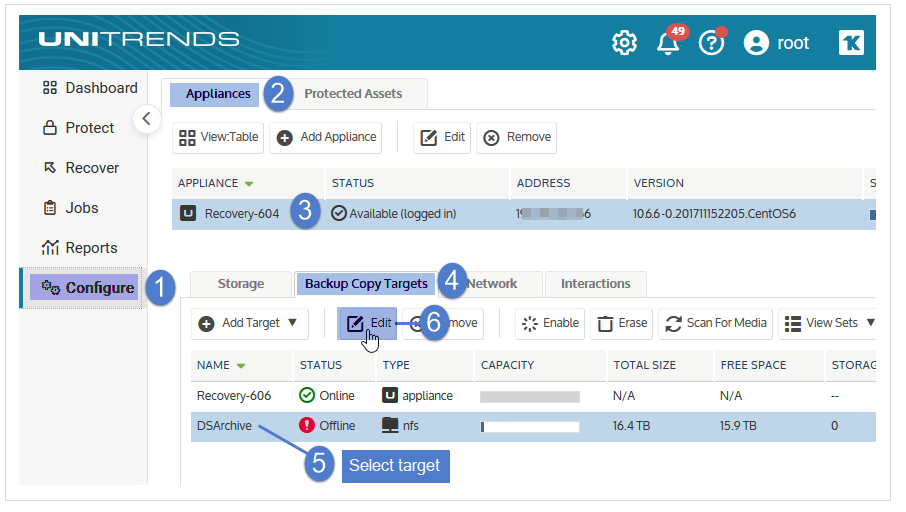Image resolution: width=906 pixels, height=512 pixels.
Task: Click the Enable target button
Action: [550, 323]
